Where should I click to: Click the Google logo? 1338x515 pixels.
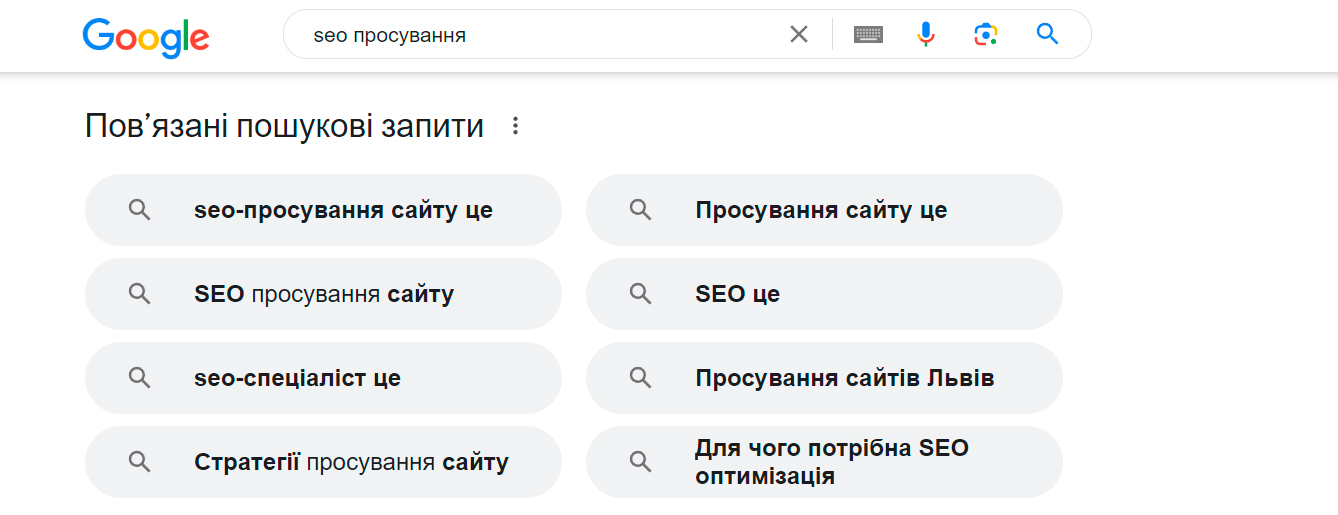[146, 36]
